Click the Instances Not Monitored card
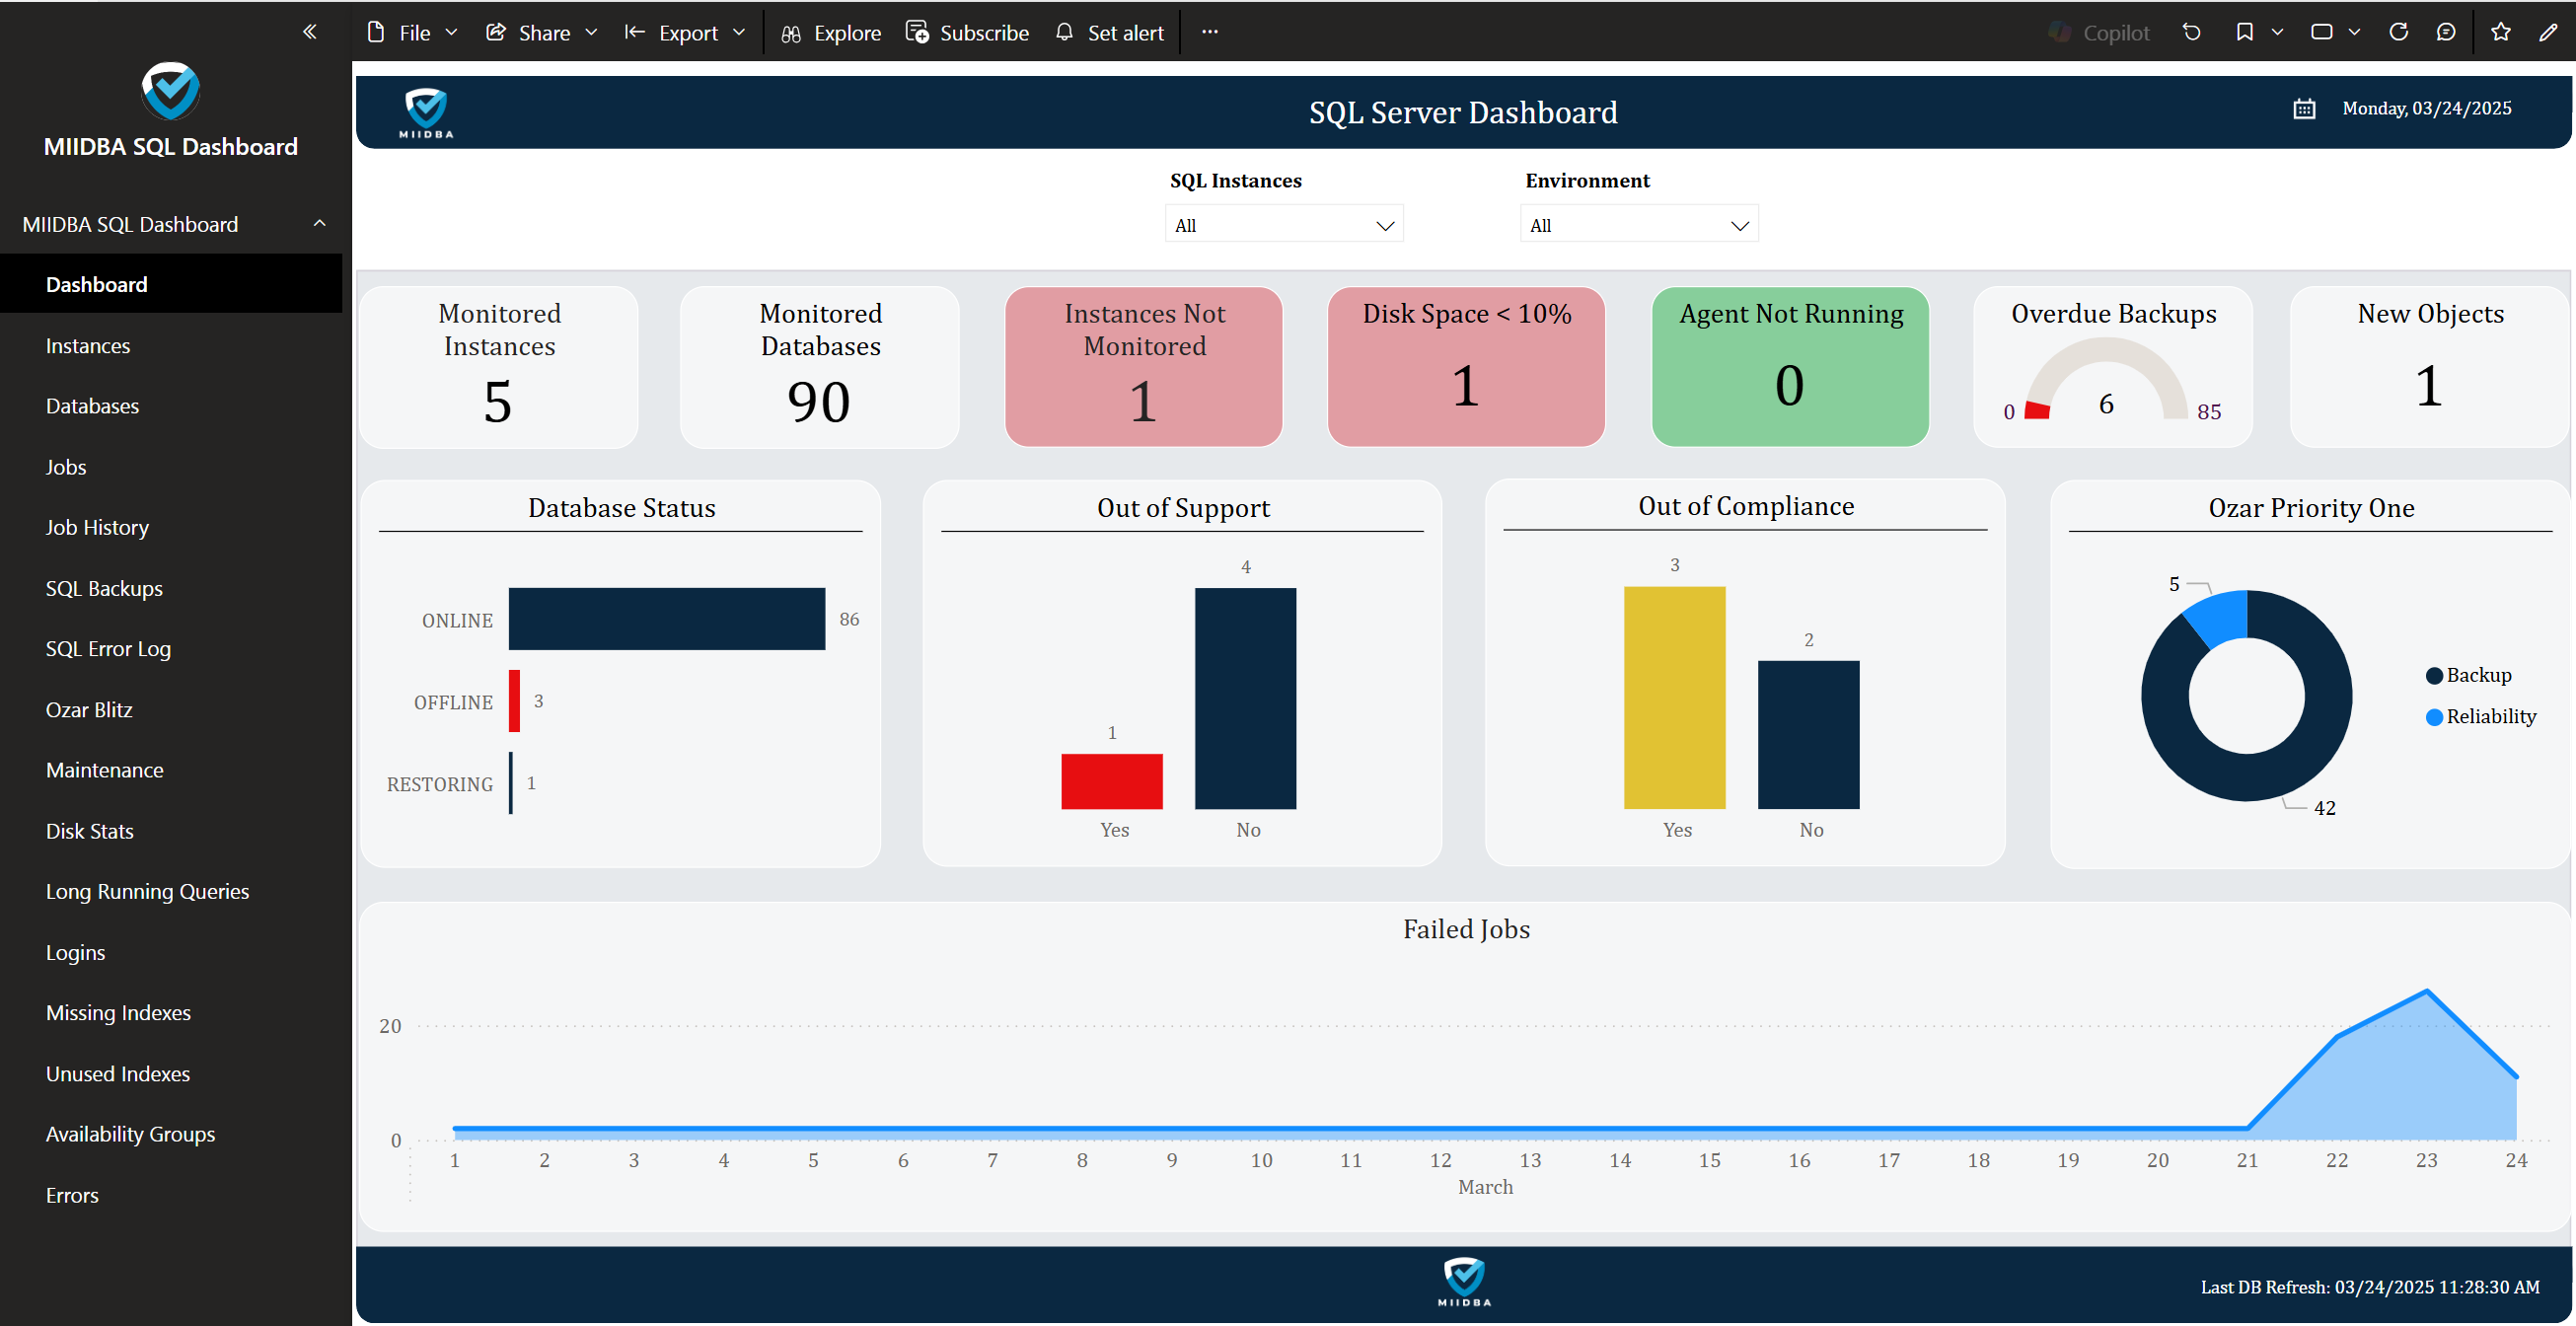 [1144, 366]
